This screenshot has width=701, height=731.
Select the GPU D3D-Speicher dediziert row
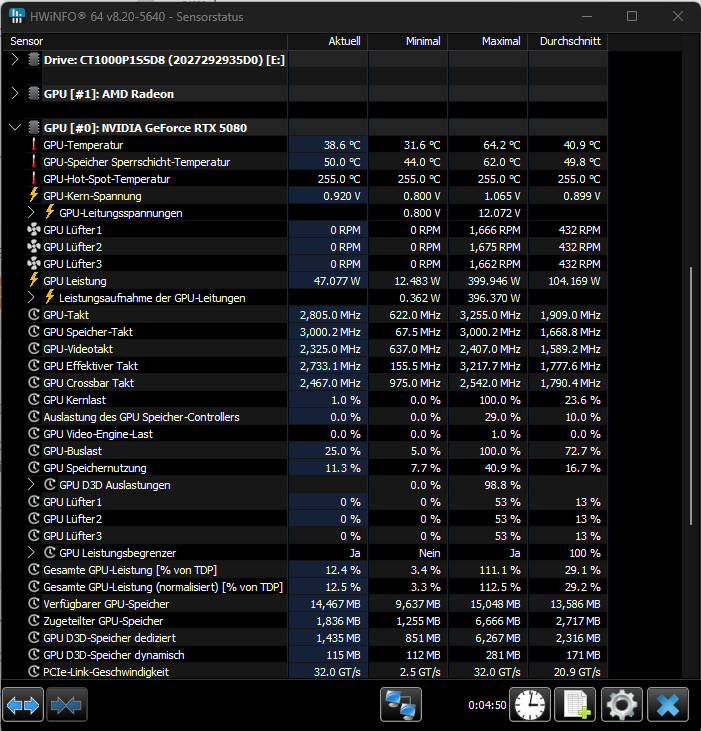pos(110,638)
